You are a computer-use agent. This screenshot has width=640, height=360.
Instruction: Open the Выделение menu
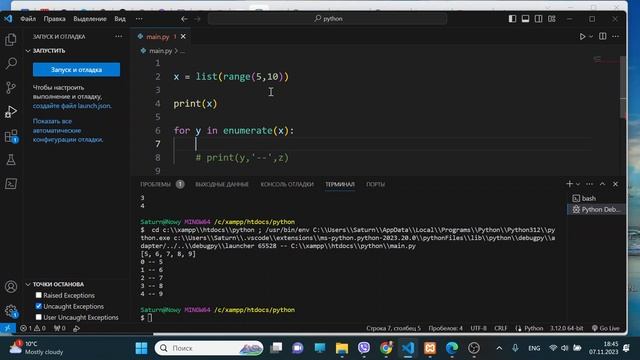pos(90,19)
